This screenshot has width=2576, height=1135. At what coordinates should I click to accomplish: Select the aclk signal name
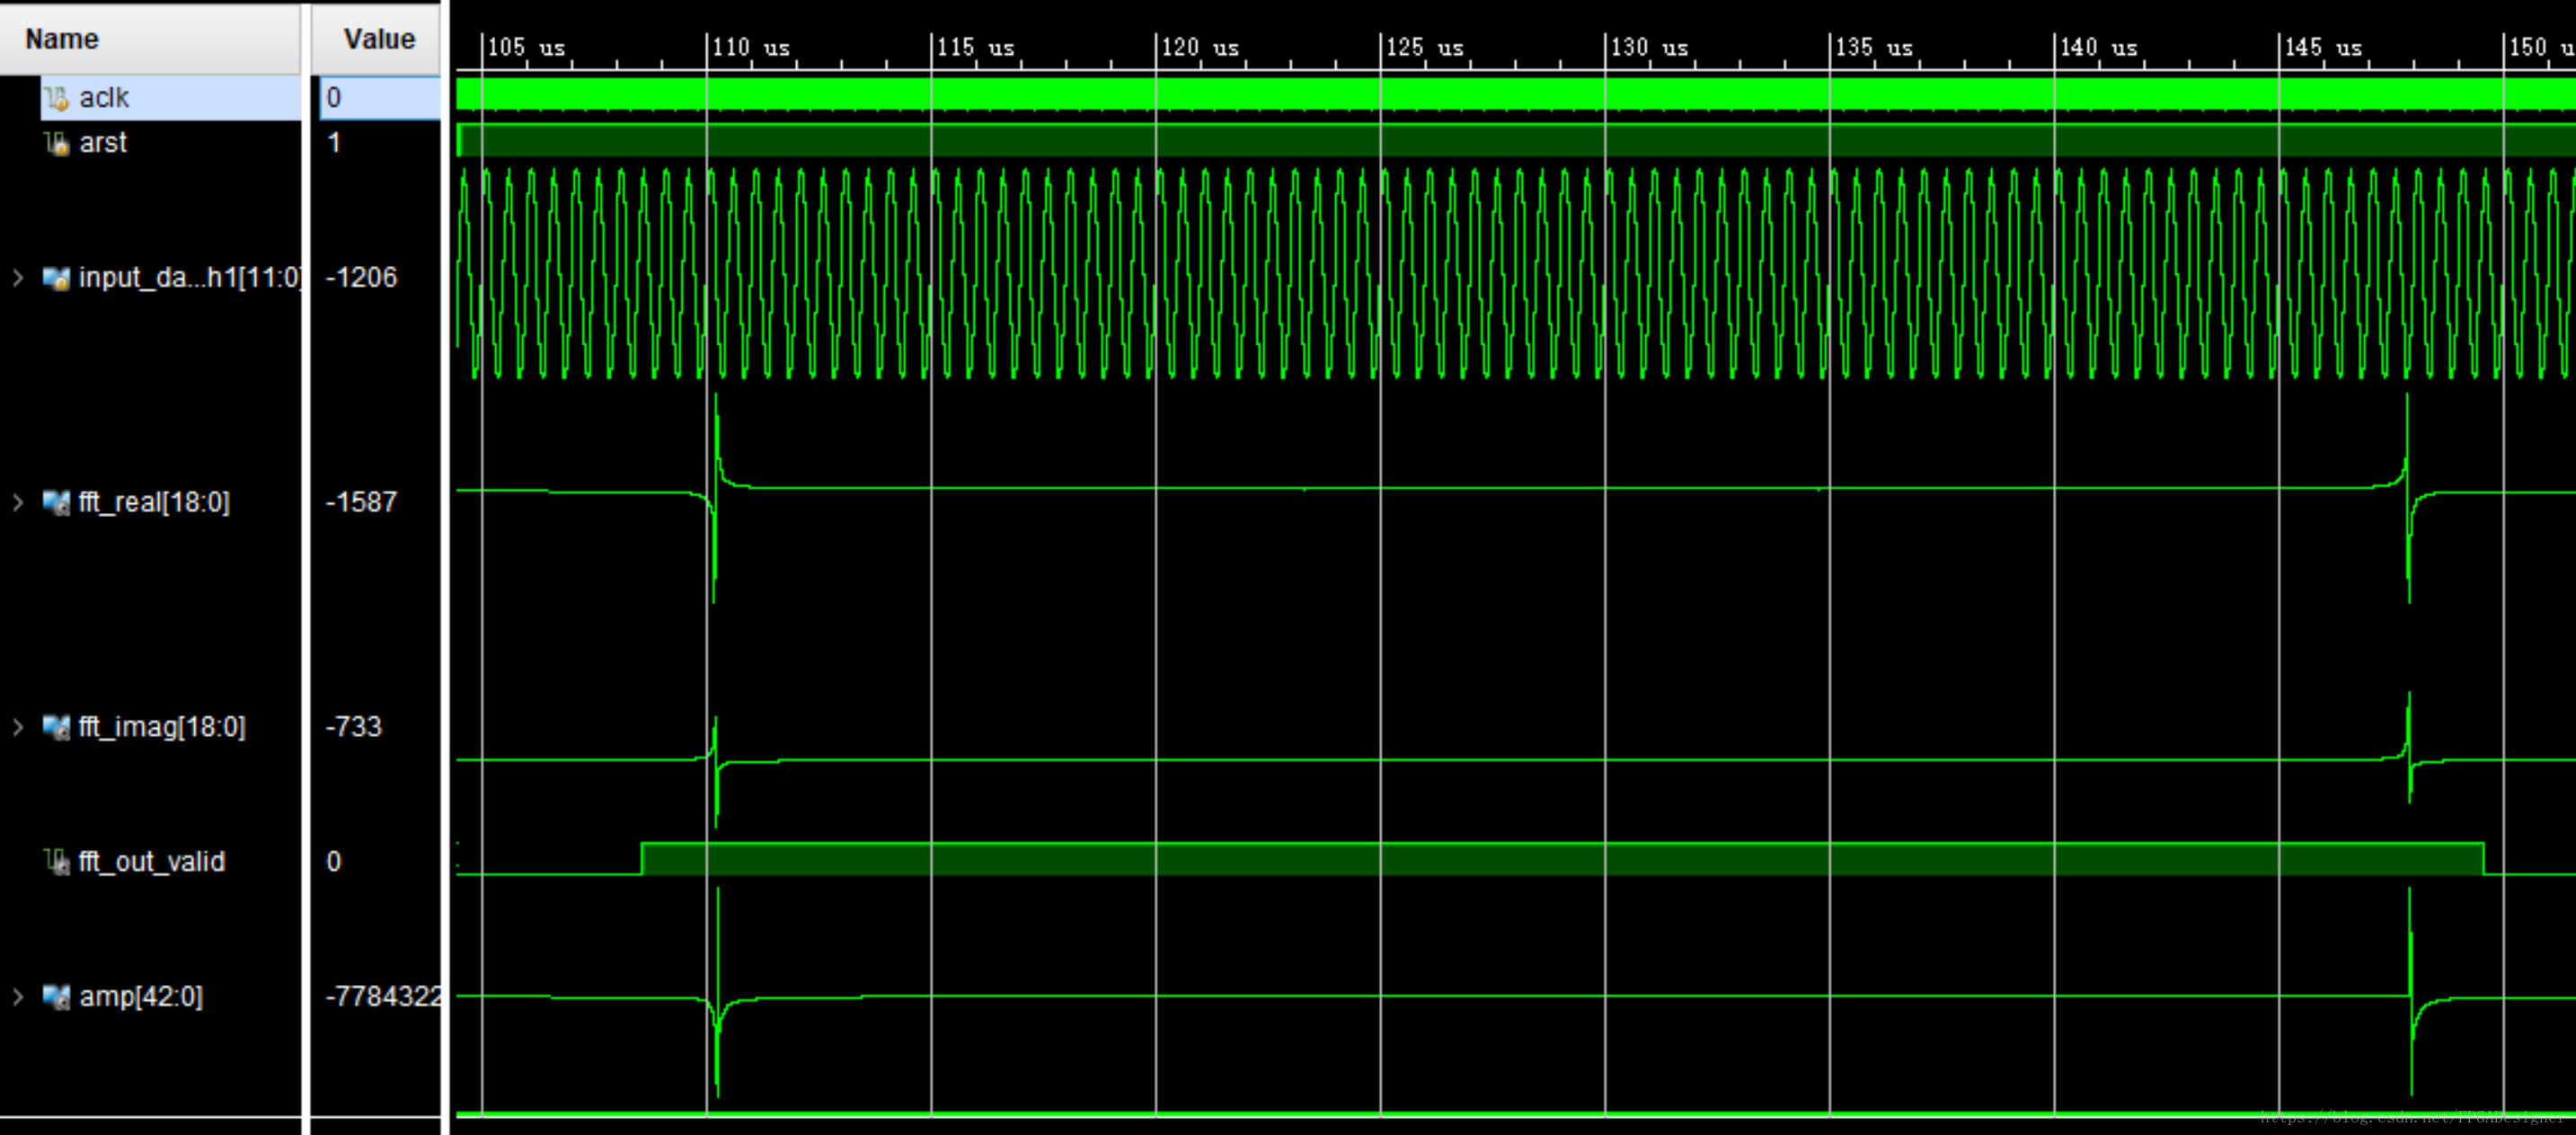(x=104, y=98)
